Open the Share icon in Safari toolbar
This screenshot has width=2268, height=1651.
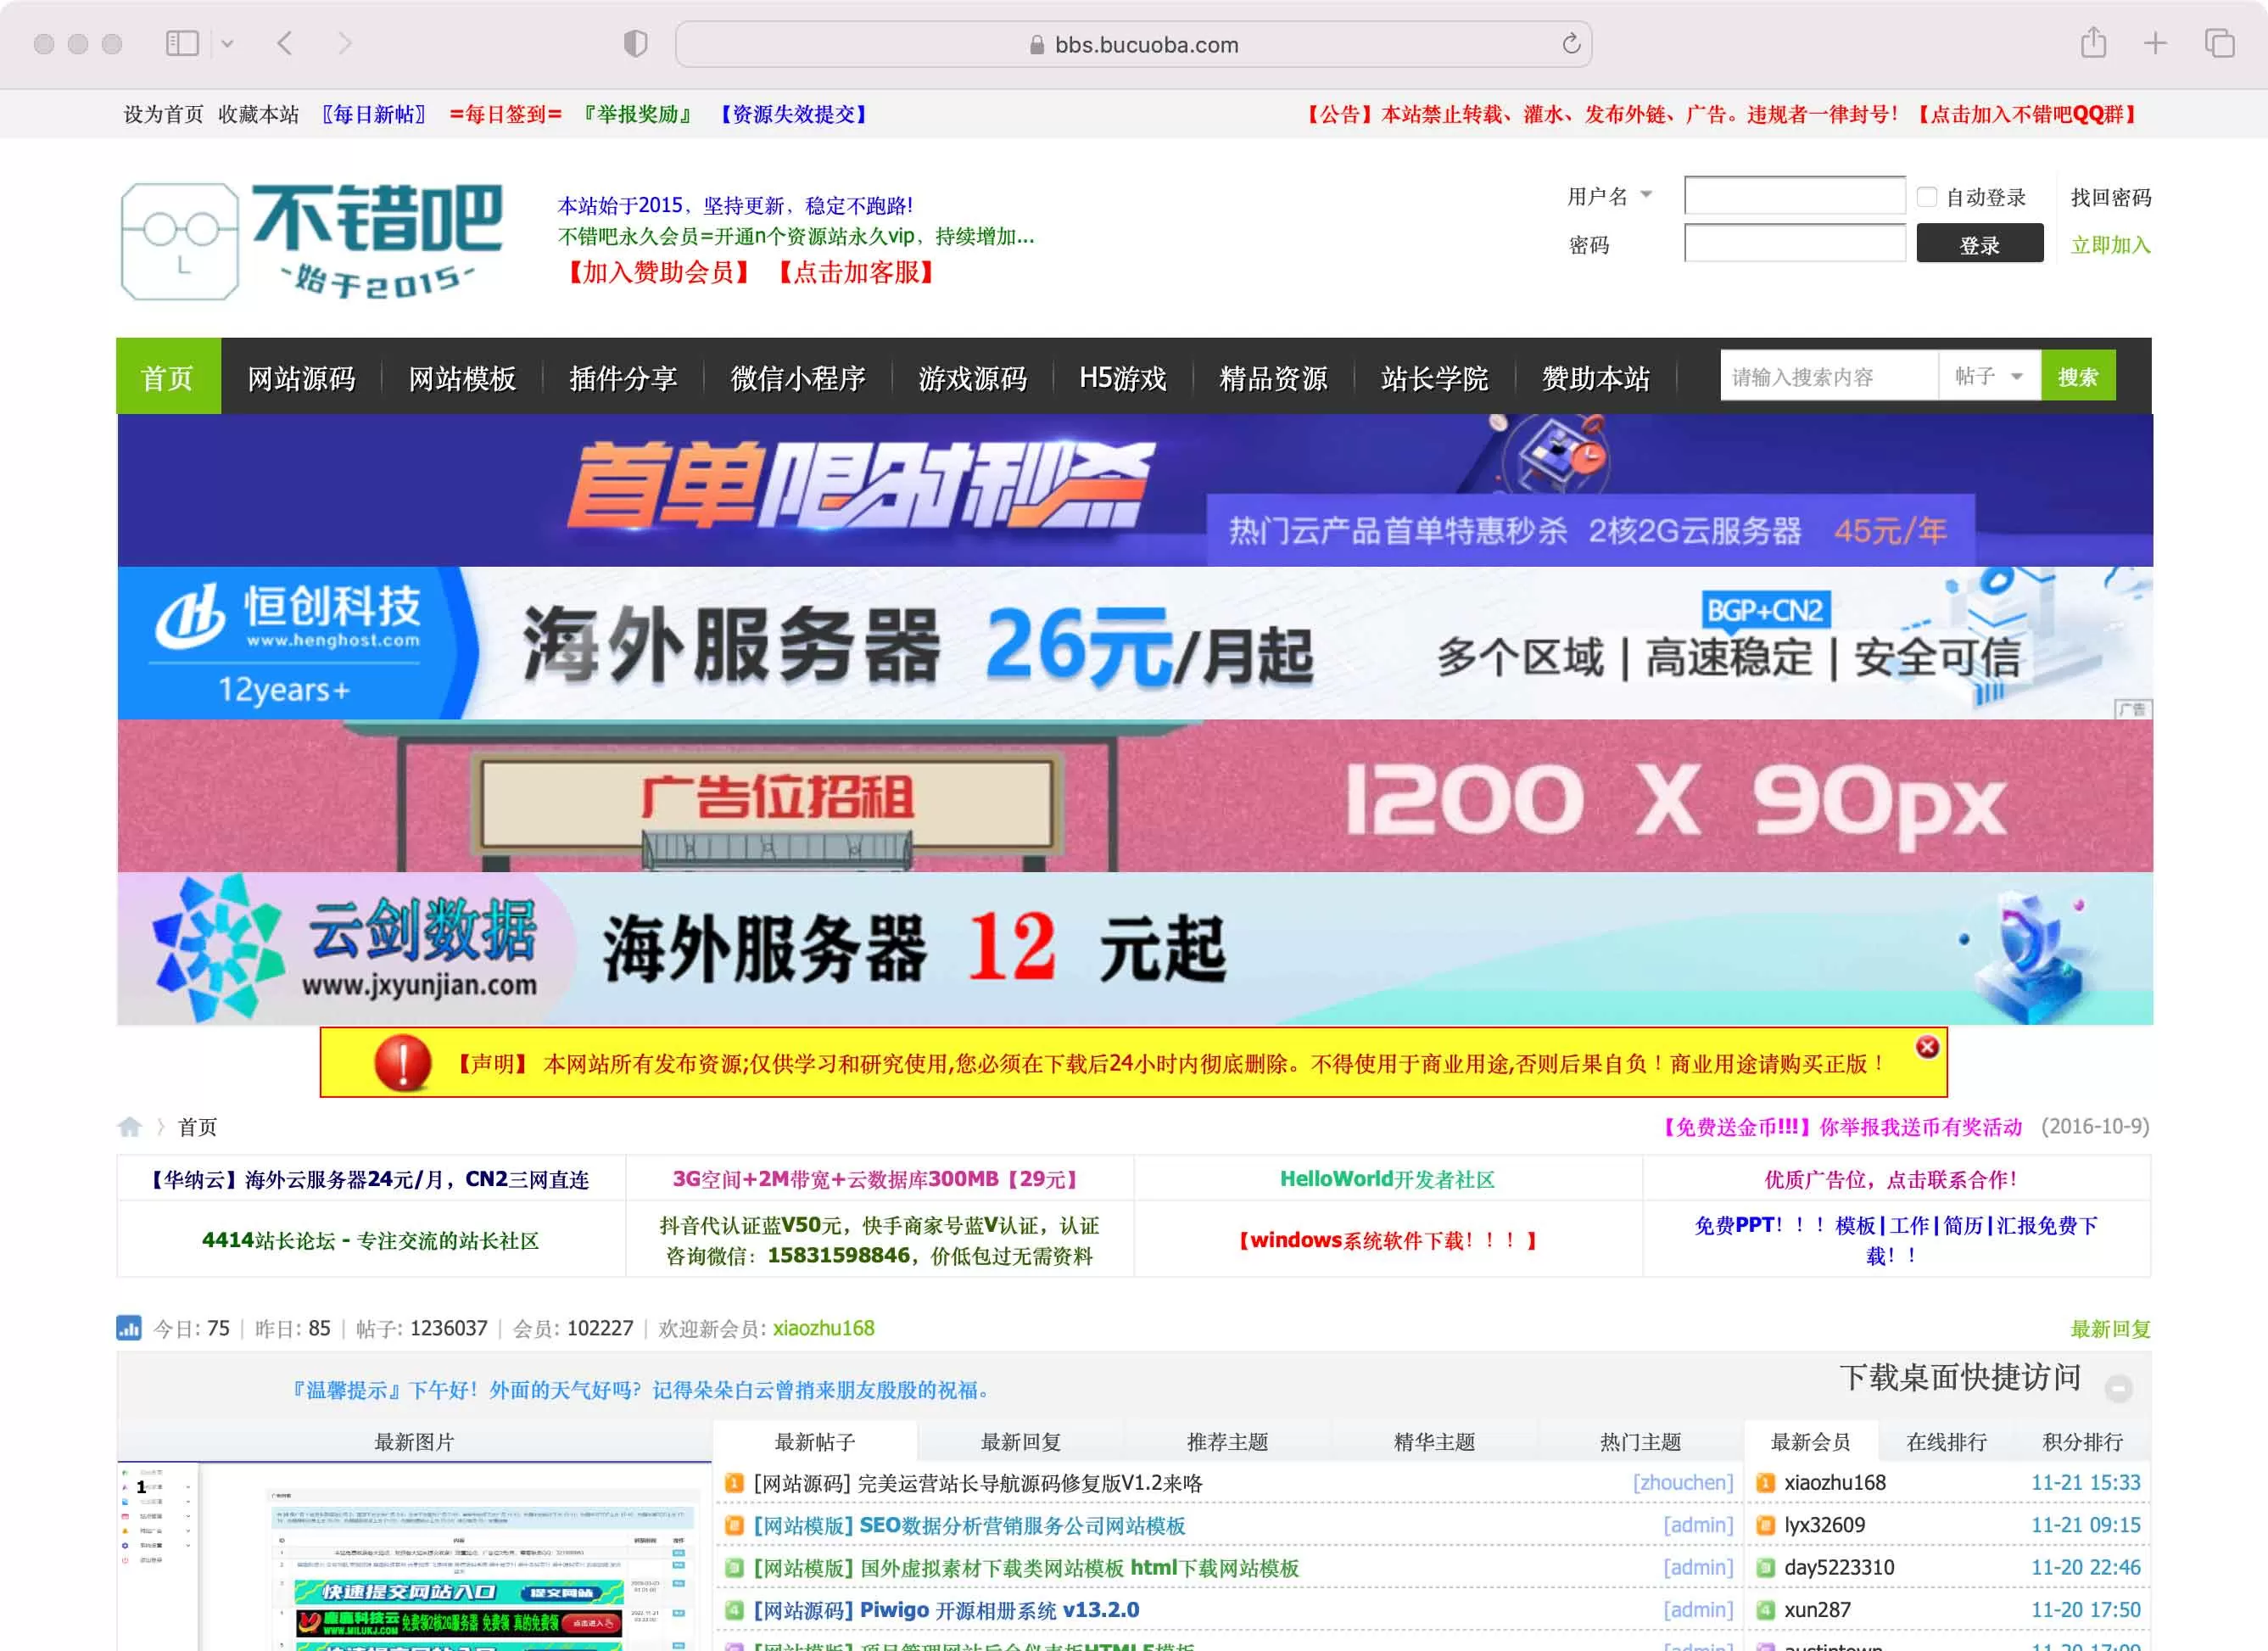point(2094,43)
